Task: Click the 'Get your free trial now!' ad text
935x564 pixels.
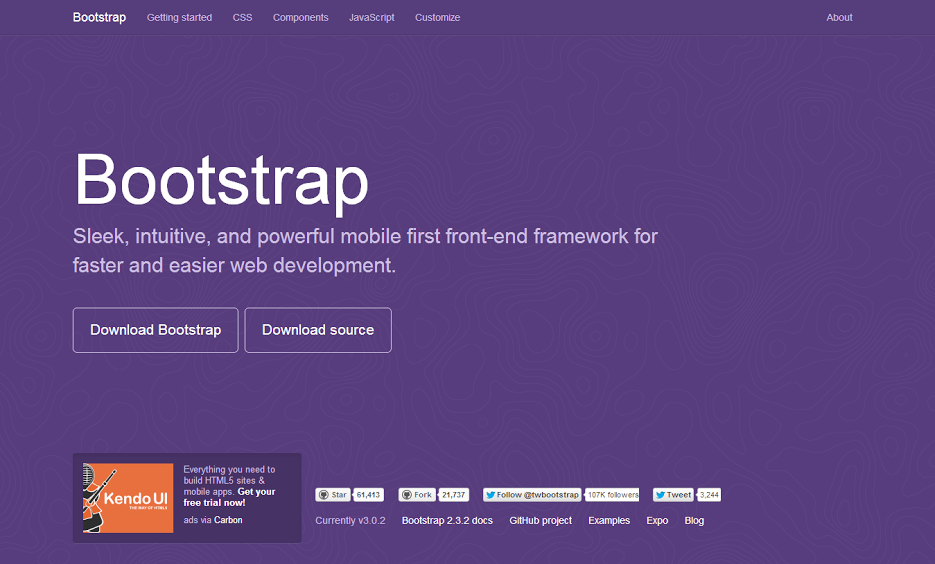Action: (229, 497)
